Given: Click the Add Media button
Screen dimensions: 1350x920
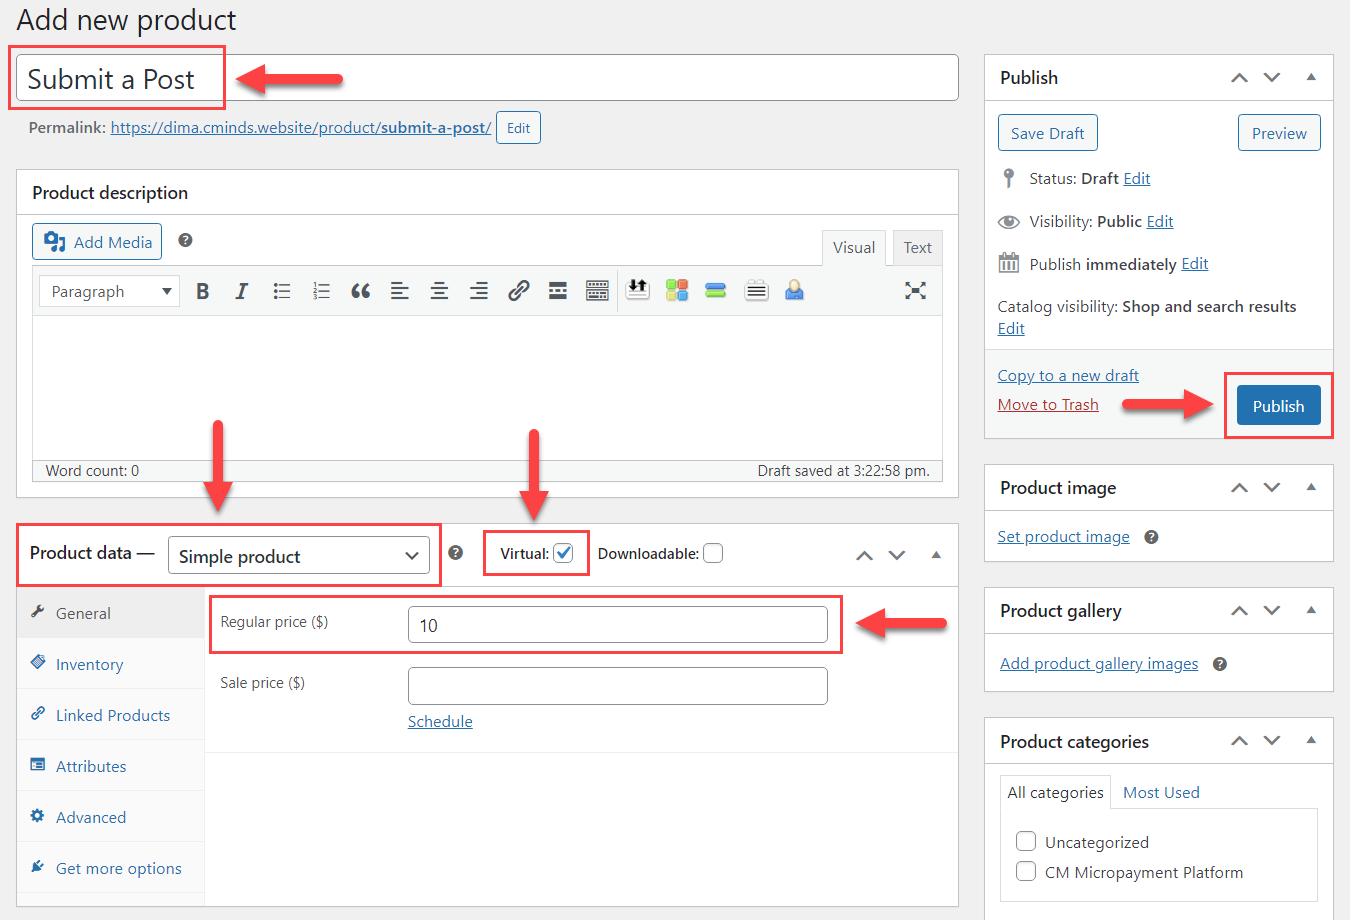Looking at the screenshot, I should coord(97,242).
